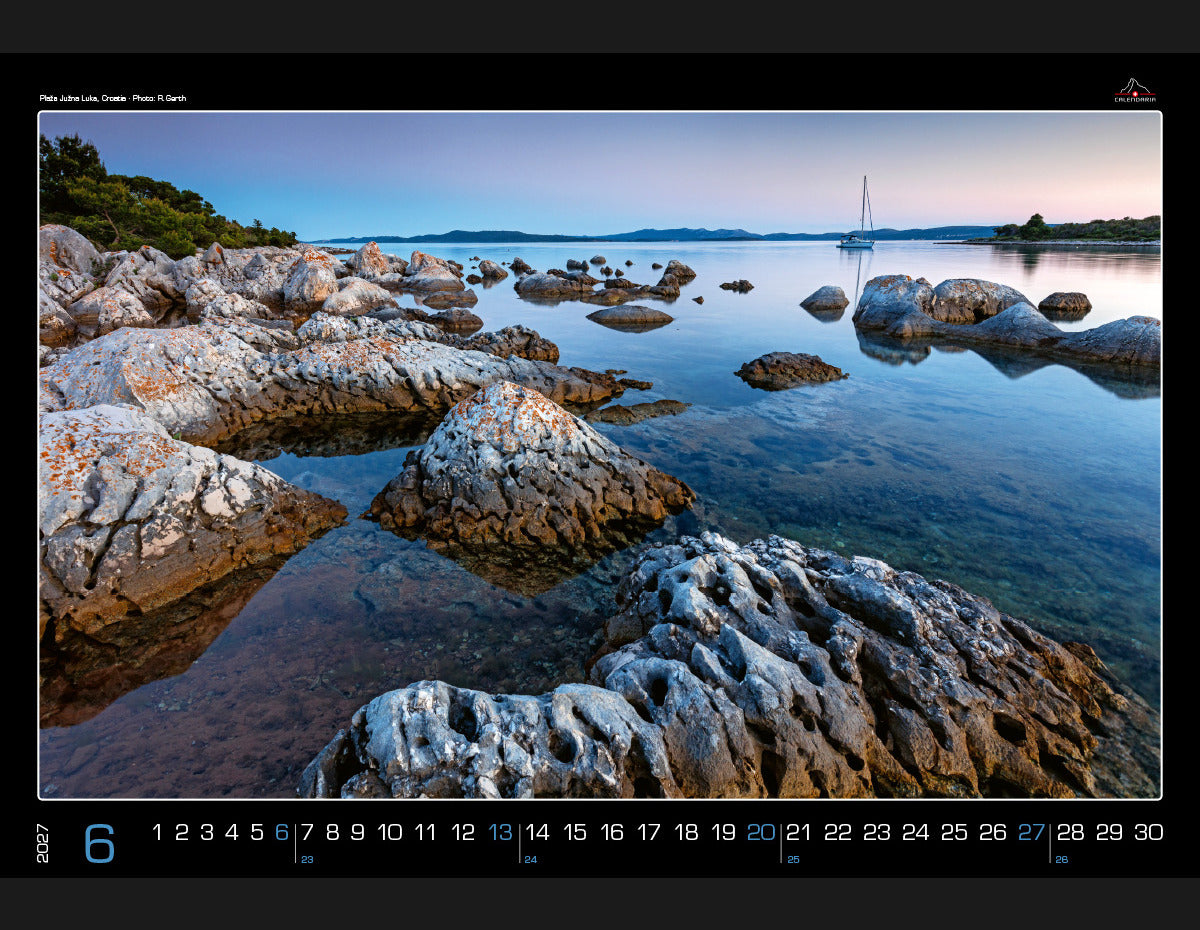Click week number 25 label
Image resolution: width=1200 pixels, height=930 pixels.
[793, 859]
